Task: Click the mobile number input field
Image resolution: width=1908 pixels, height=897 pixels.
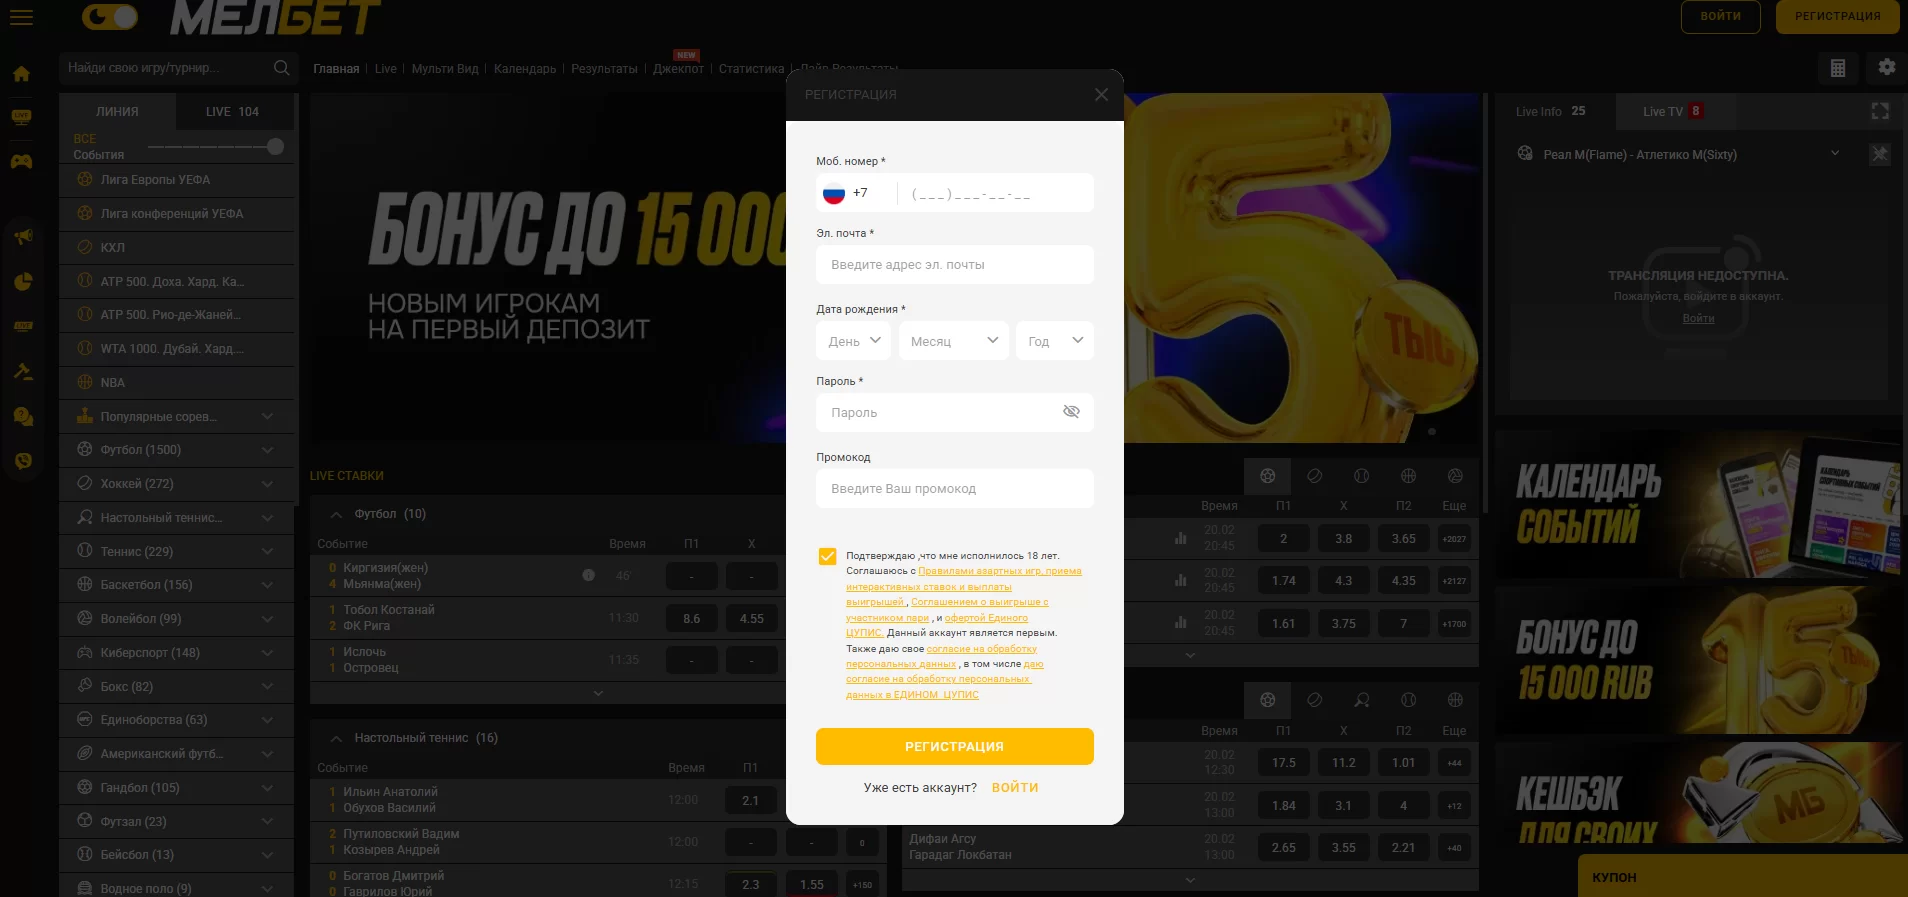Action: (x=995, y=193)
